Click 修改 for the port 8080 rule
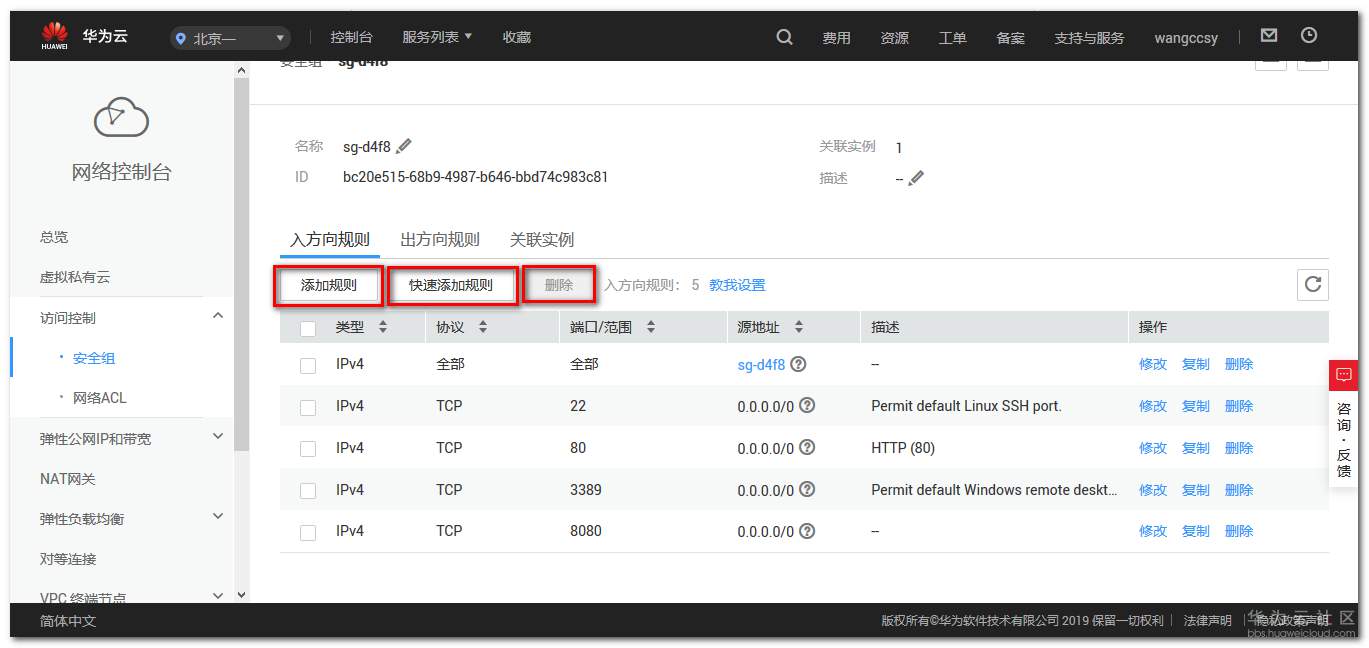This screenshot has height=648, width=1369. click(1153, 531)
